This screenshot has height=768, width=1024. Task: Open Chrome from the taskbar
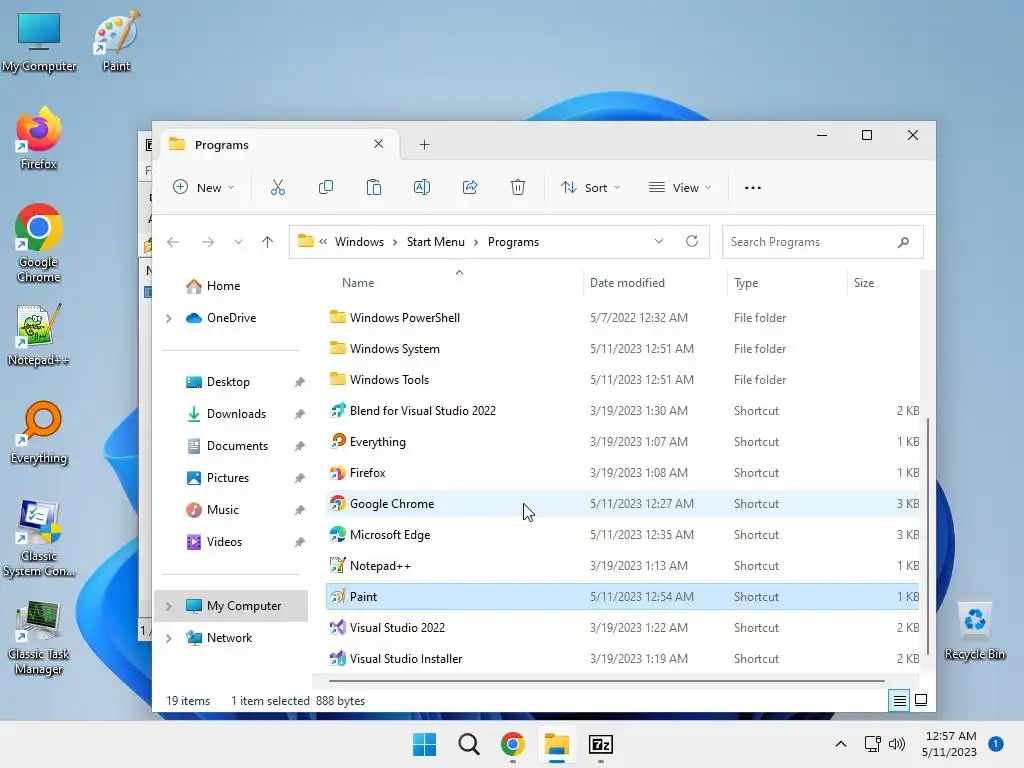pyautogui.click(x=513, y=744)
